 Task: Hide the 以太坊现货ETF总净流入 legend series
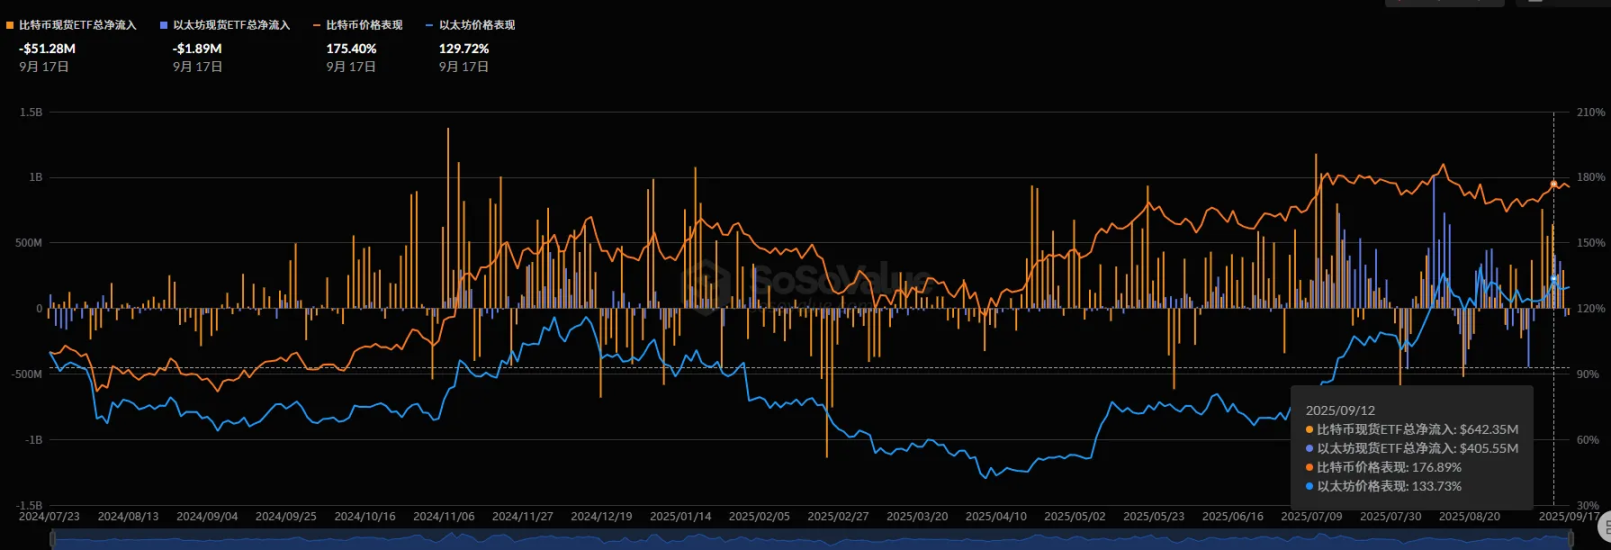click(230, 25)
